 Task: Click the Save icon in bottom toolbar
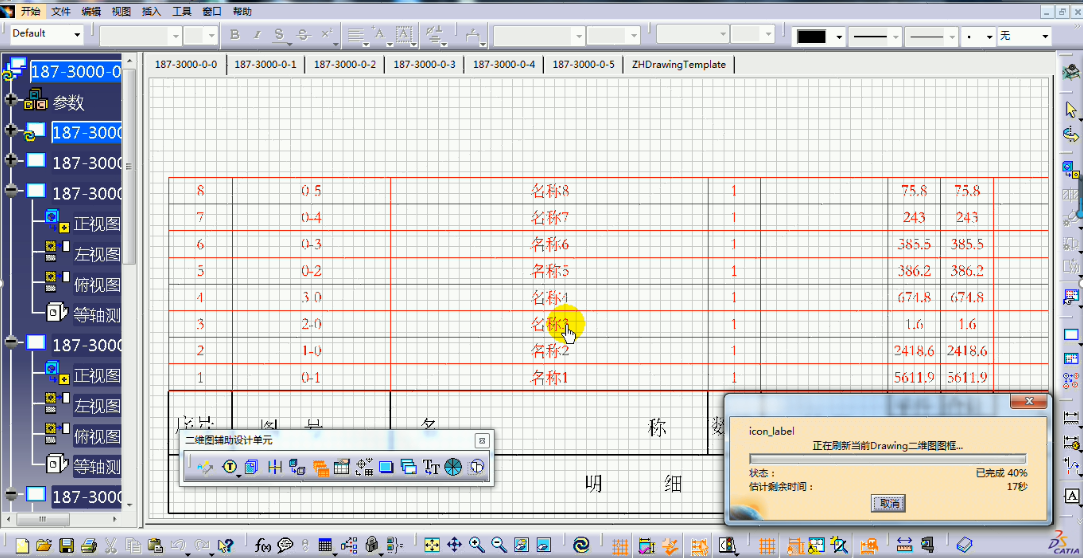[x=66, y=546]
